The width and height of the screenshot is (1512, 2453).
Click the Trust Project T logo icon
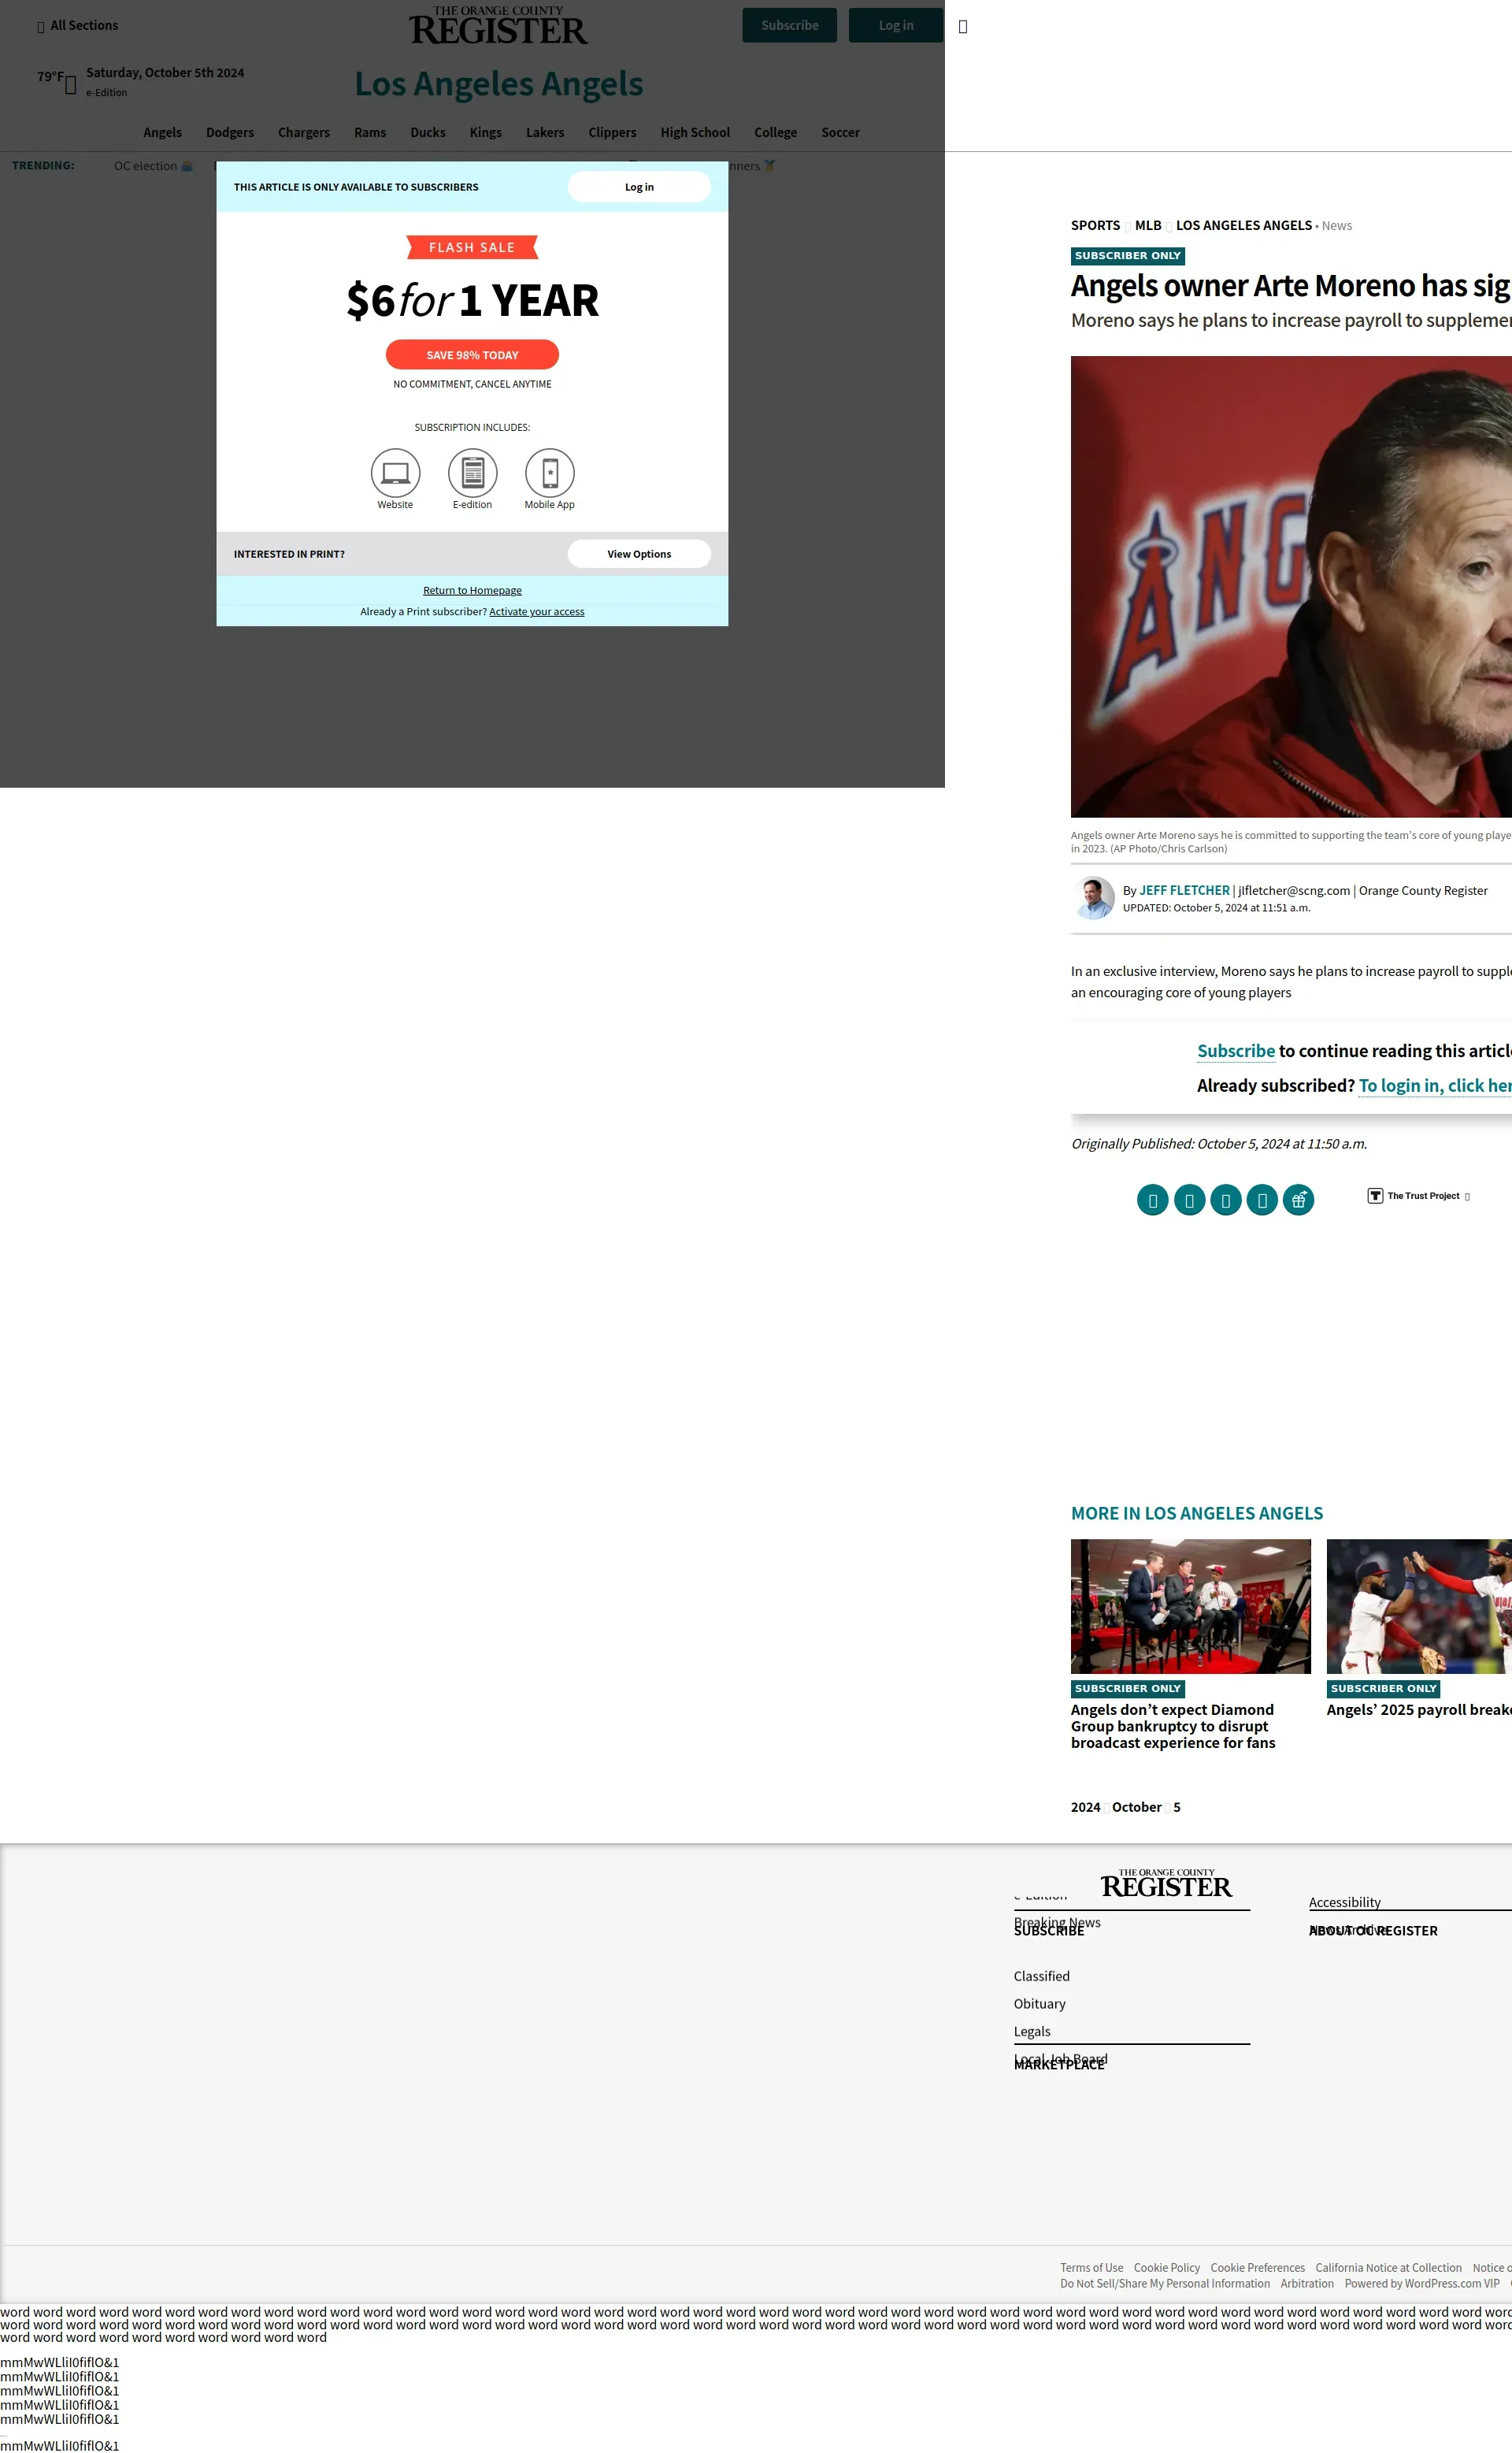pyautogui.click(x=1375, y=1196)
